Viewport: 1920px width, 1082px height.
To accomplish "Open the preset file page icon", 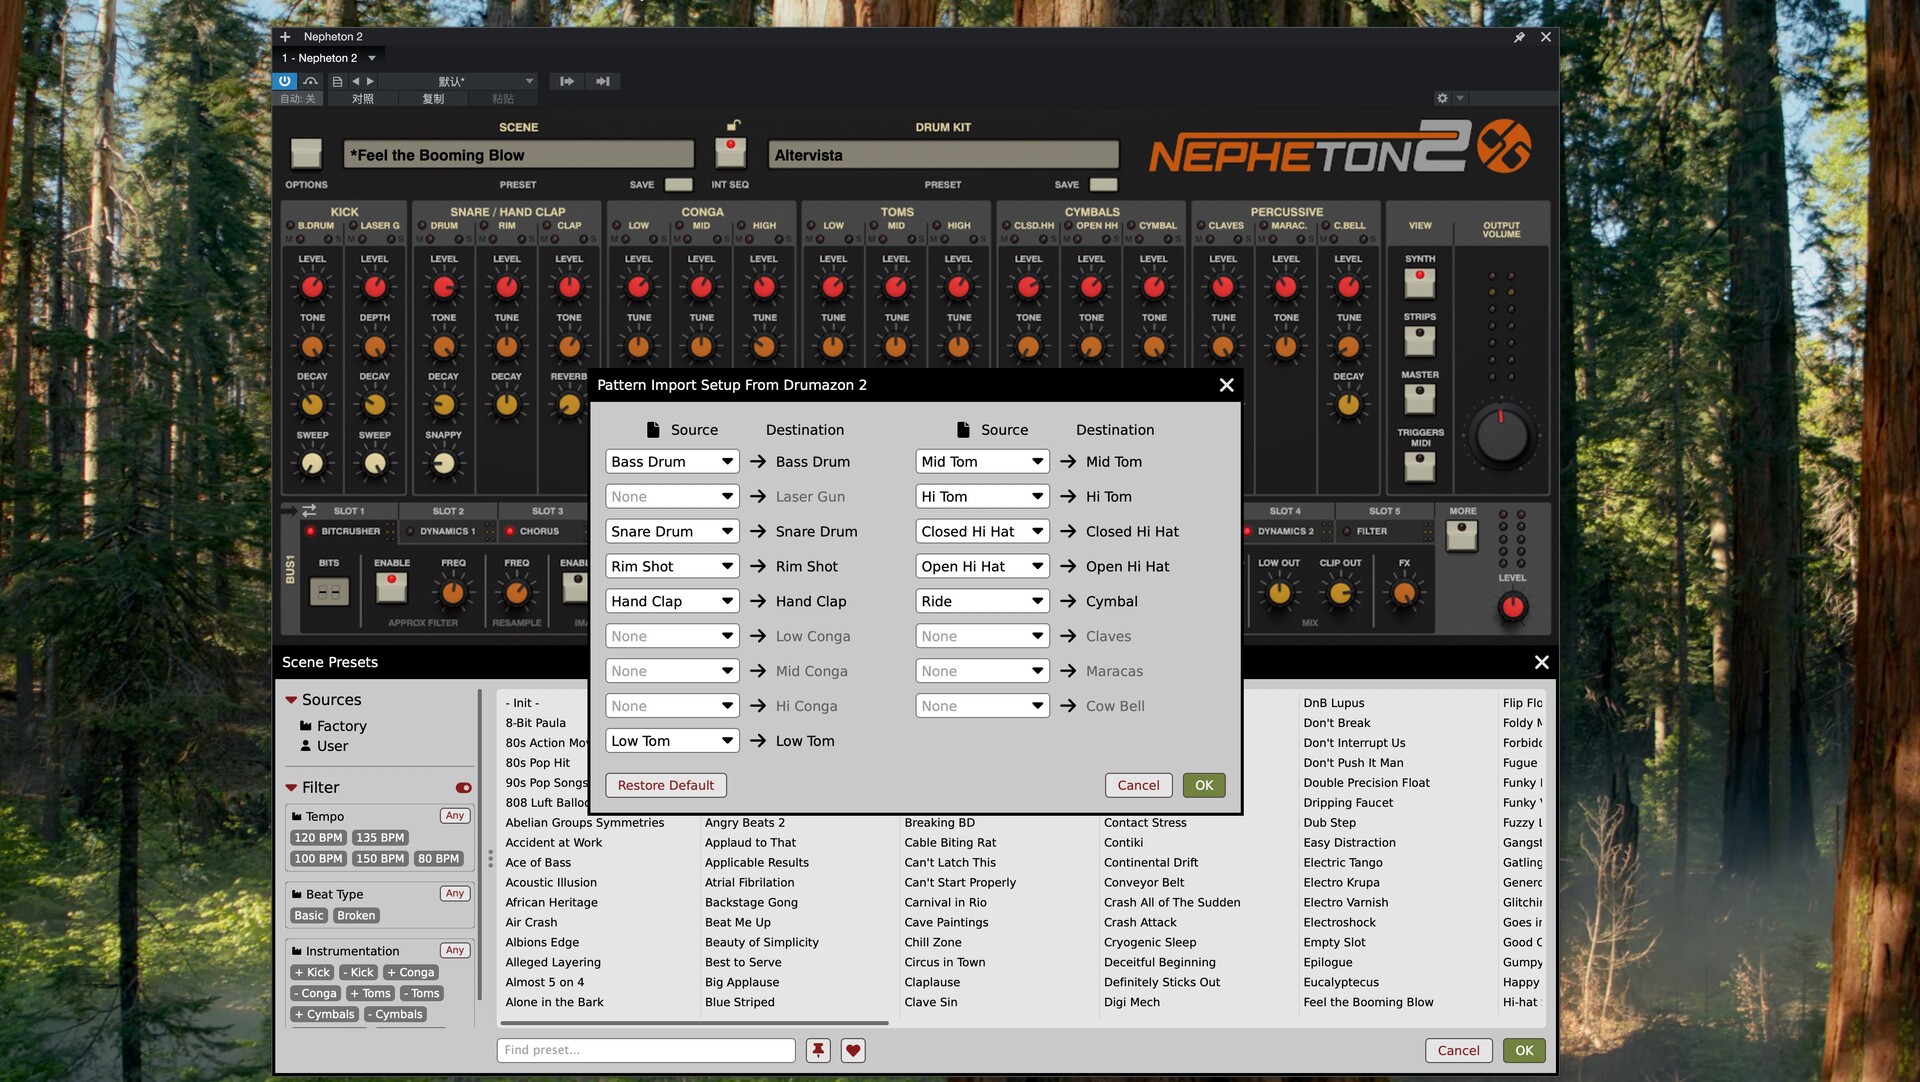I will (x=337, y=81).
